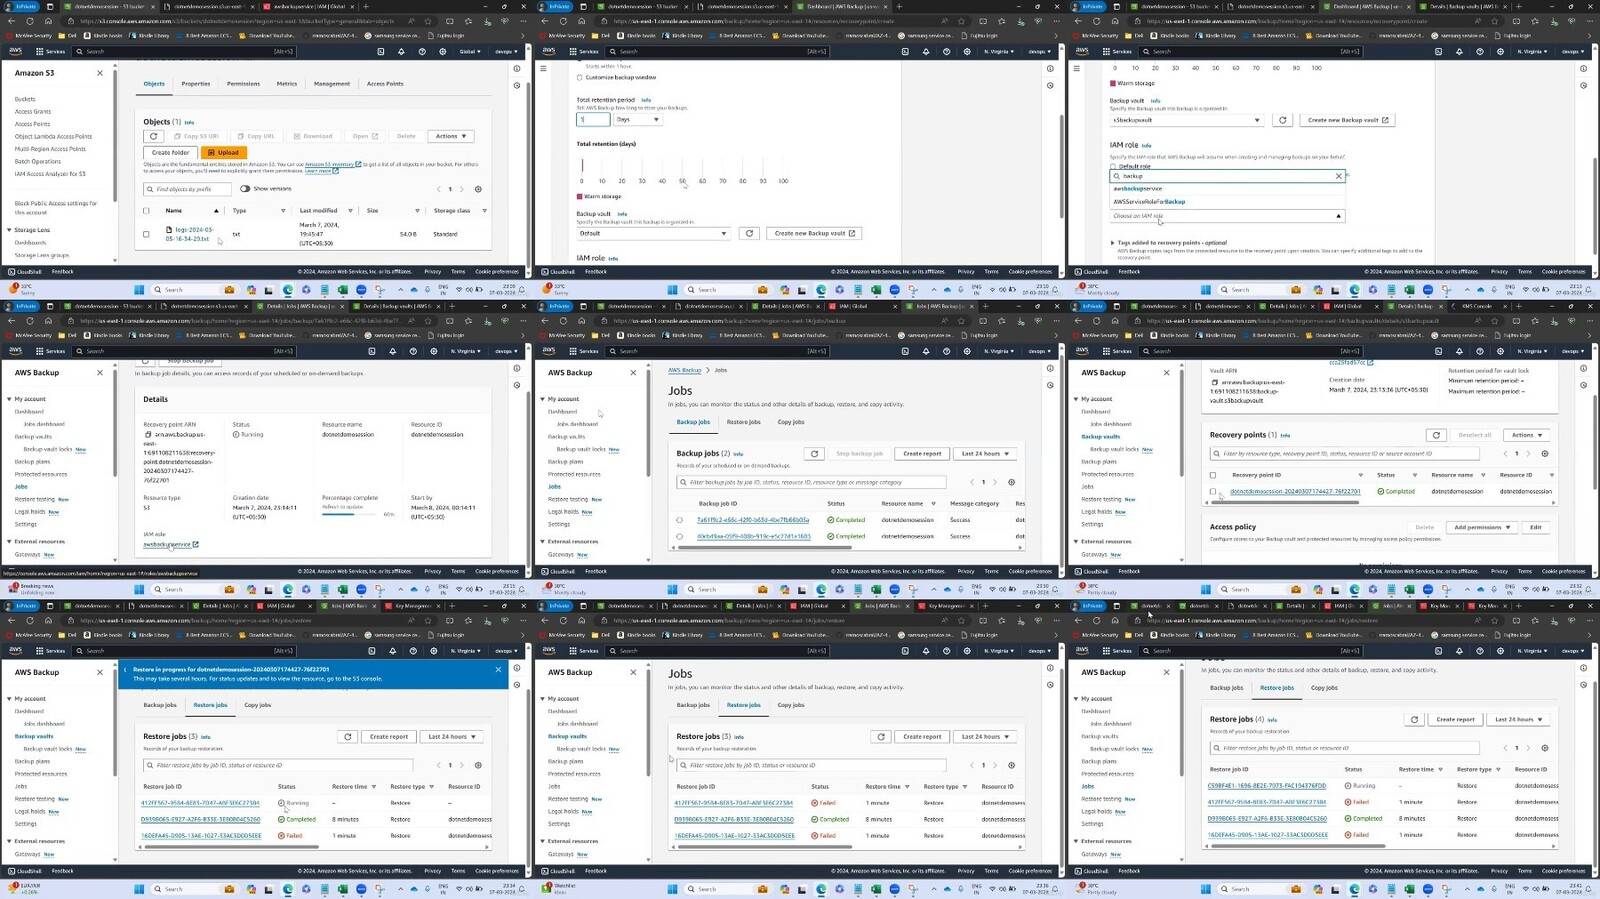Screen dimensions: 1600x899
Task: Open CloudShell from the S3 console footer
Action: [x=25, y=271]
